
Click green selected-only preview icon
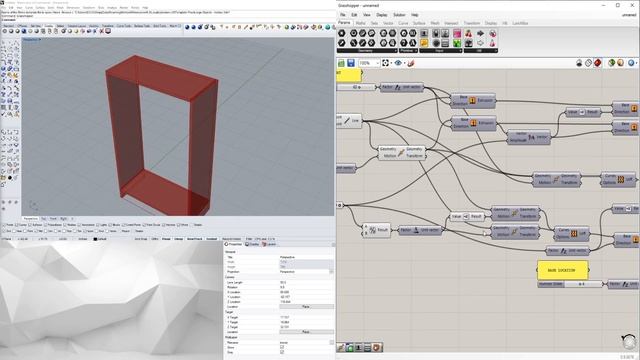(611, 63)
